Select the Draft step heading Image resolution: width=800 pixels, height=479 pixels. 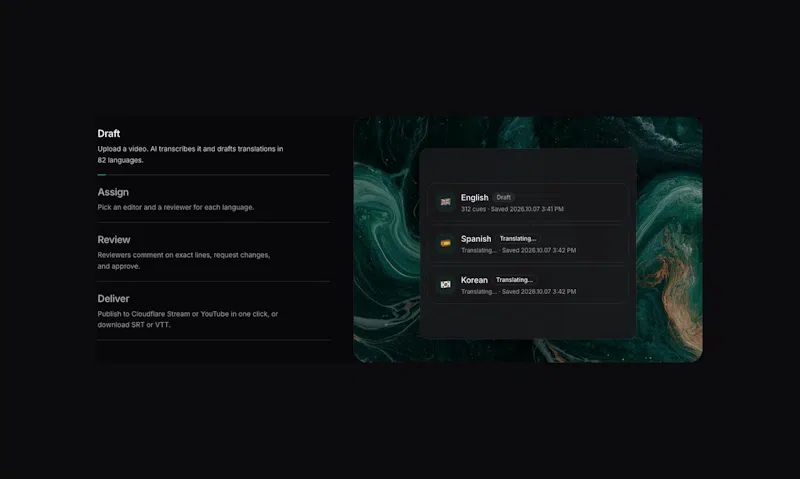pyautogui.click(x=109, y=134)
